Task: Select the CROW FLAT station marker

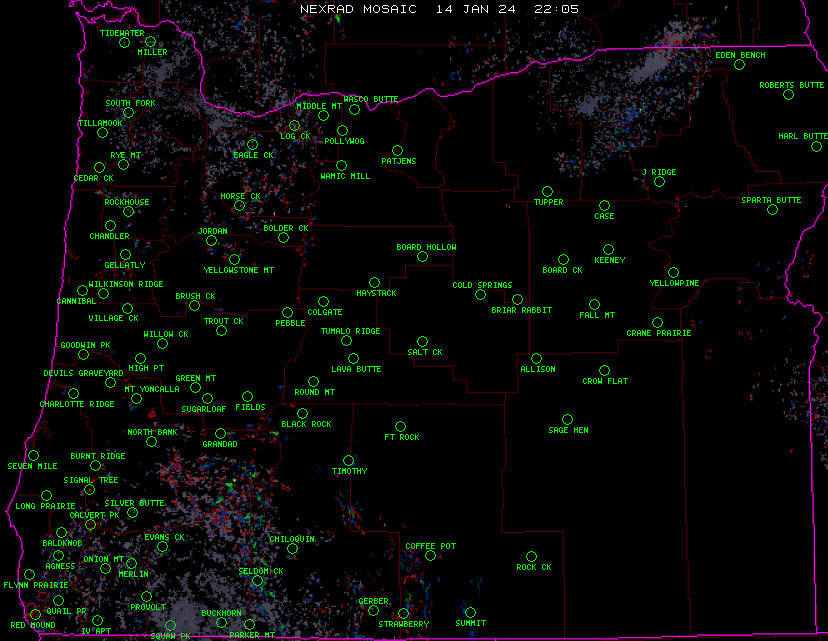Action: [604, 371]
